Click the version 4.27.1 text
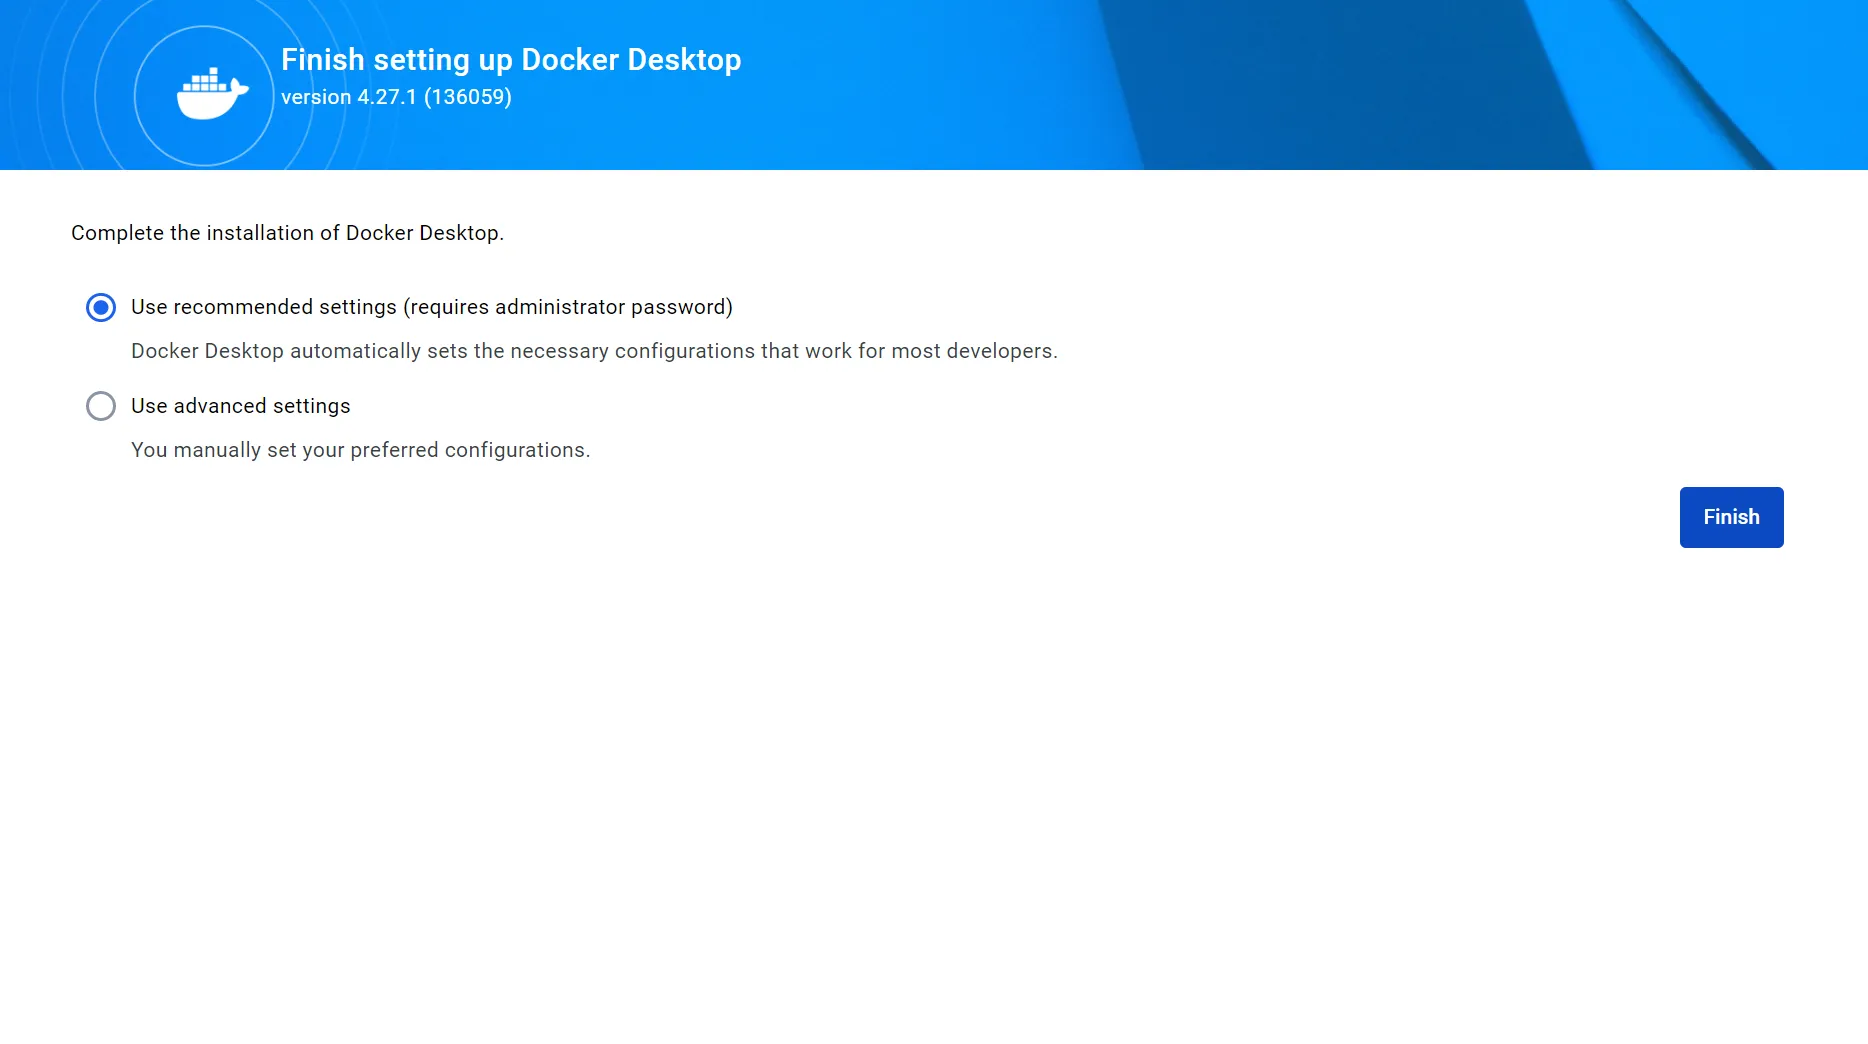 click(x=349, y=97)
